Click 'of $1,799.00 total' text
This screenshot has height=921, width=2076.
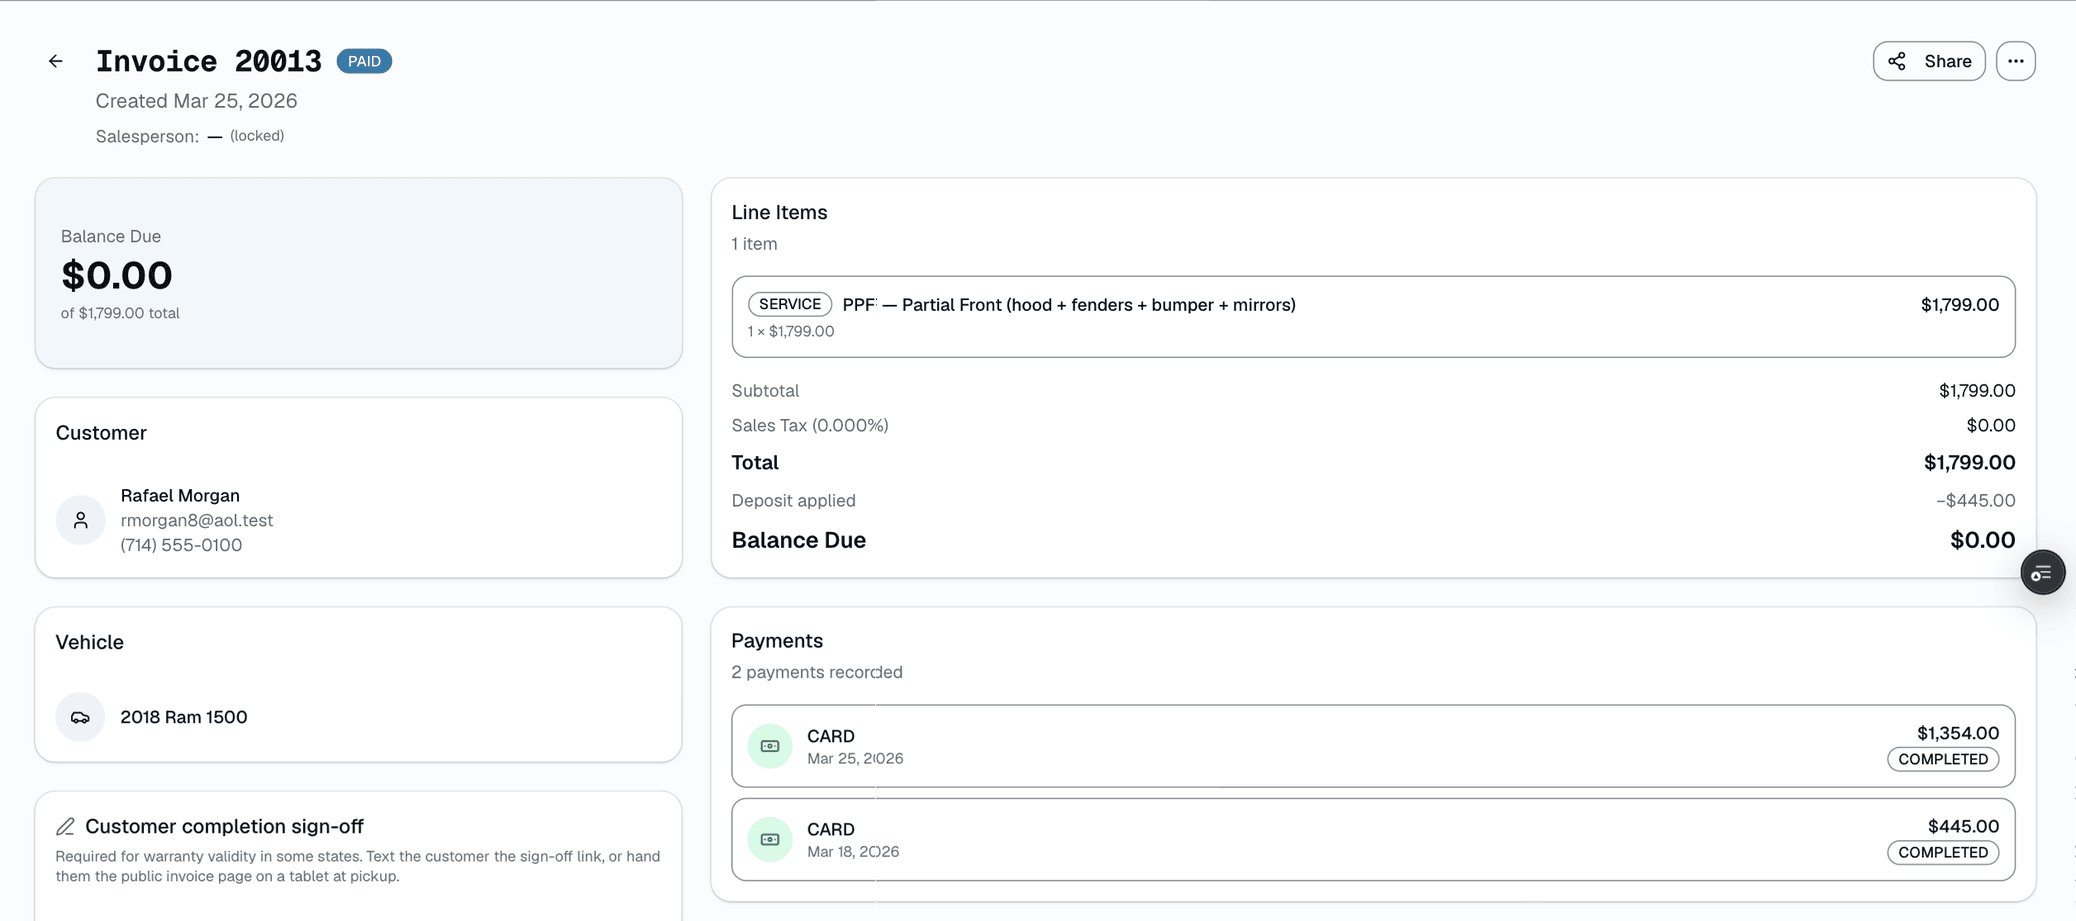pos(120,313)
